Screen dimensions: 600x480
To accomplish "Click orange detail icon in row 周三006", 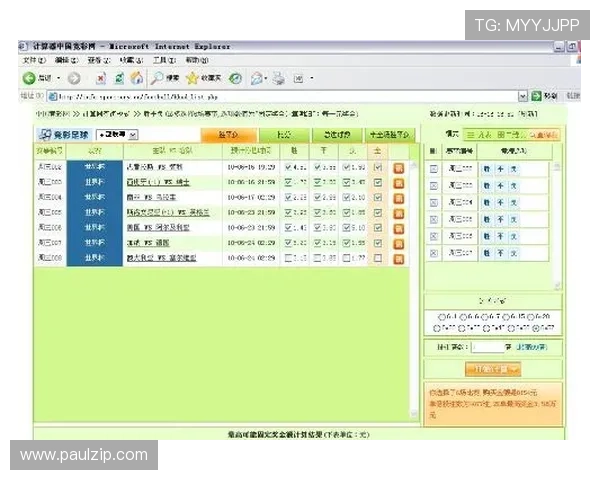I will 399,229.
